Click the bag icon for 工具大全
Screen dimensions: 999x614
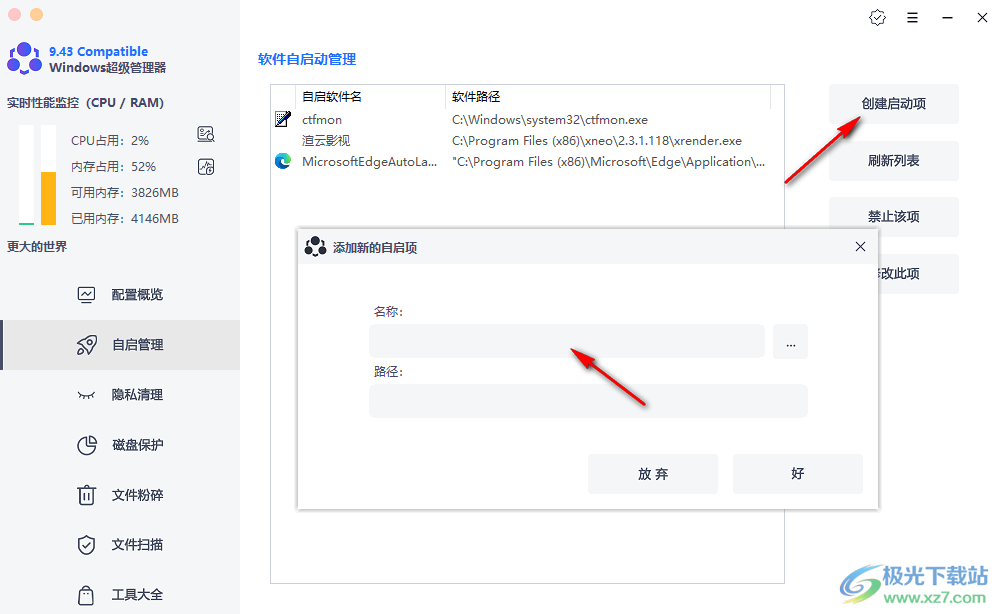coord(86,595)
